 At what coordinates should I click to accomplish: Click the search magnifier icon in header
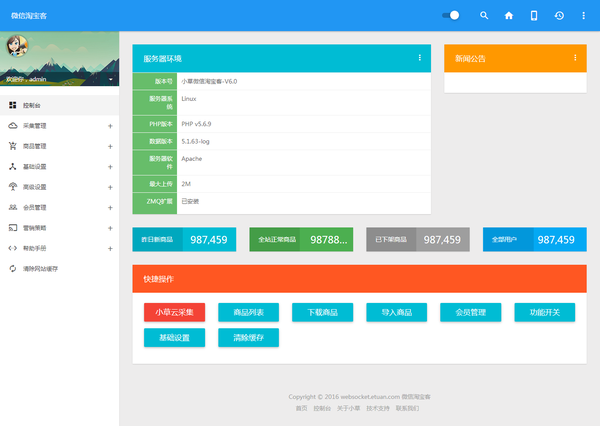click(485, 16)
